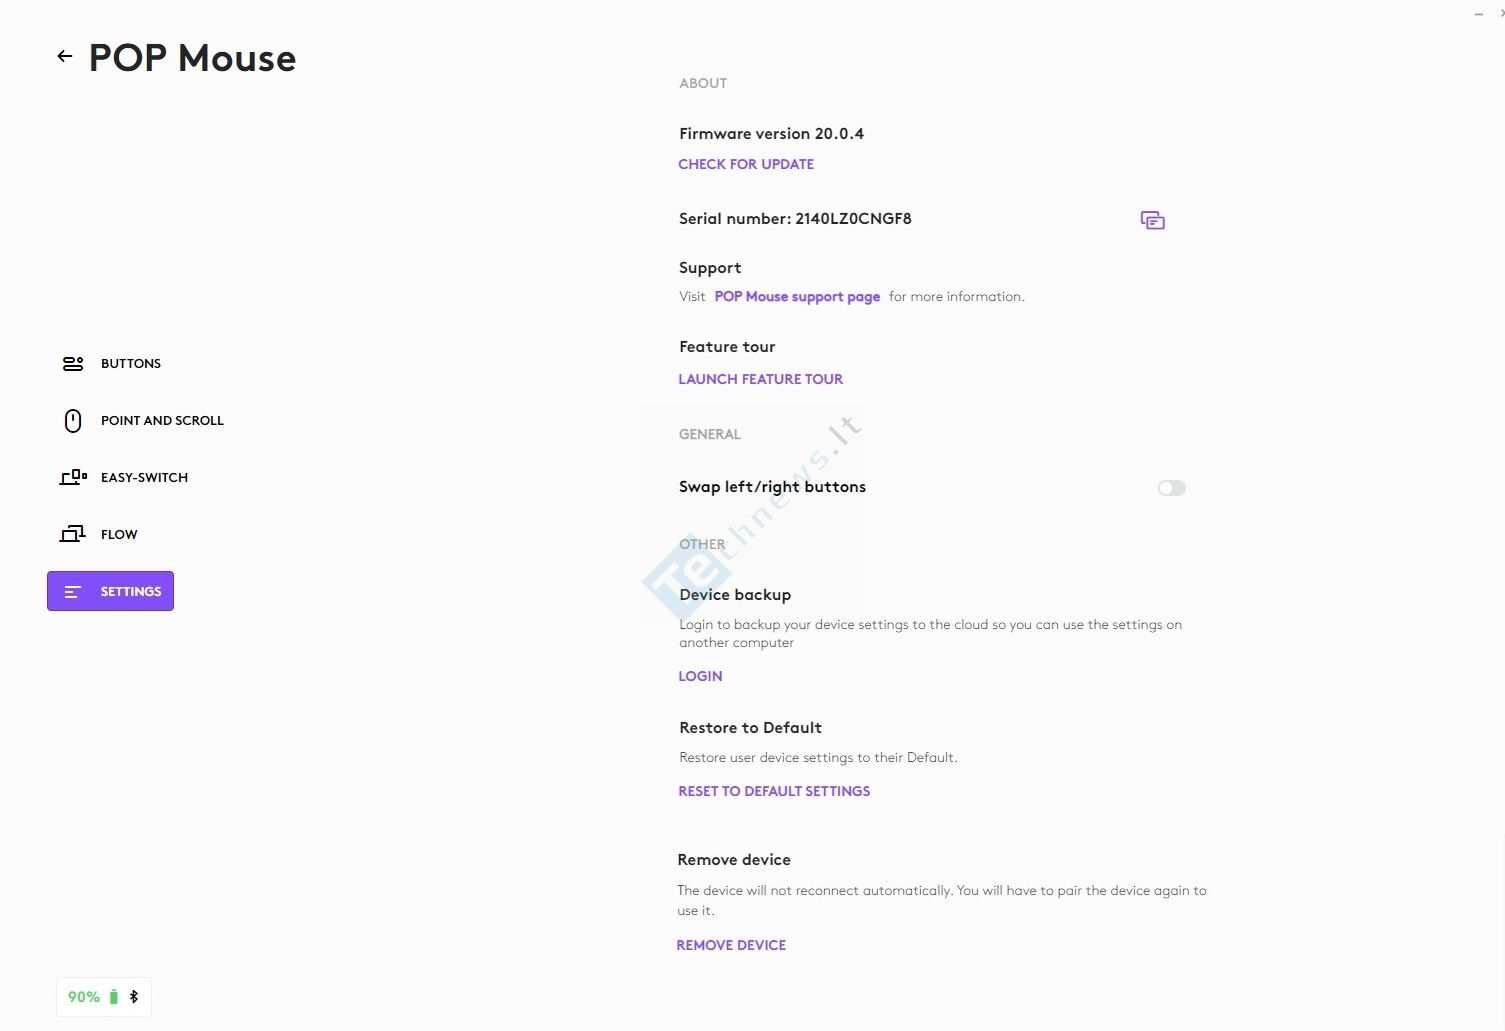Switch to the EASY-SWITCH section
The height and width of the screenshot is (1031, 1505).
click(144, 478)
